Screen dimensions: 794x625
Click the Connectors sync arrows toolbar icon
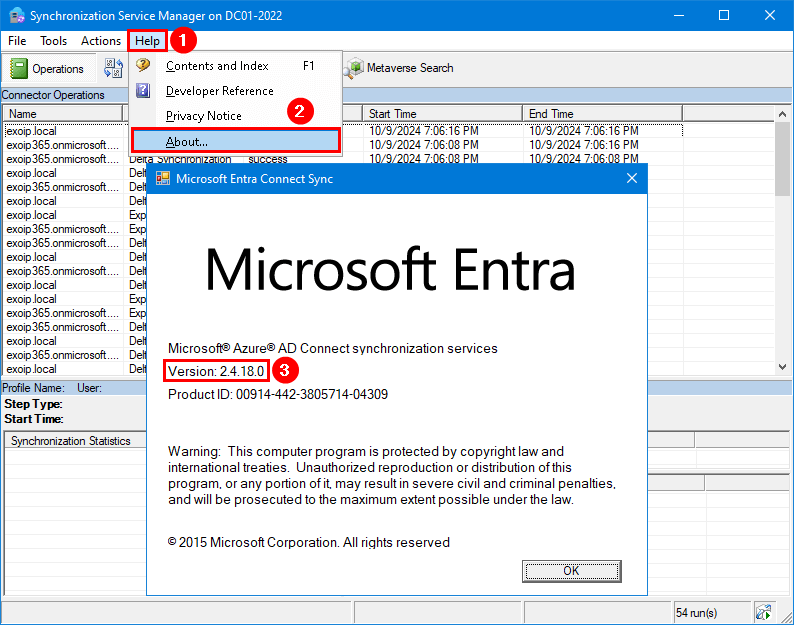[113, 68]
